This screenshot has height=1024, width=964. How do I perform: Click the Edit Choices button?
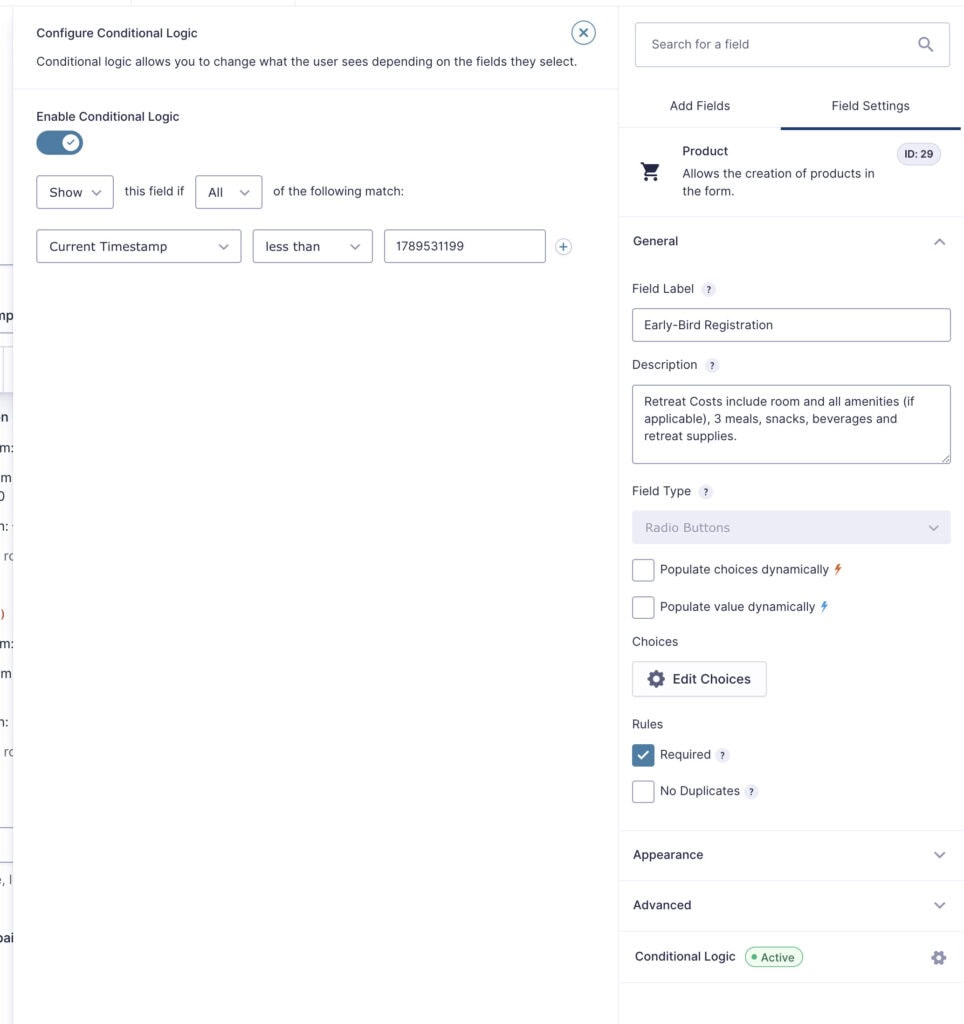699,679
